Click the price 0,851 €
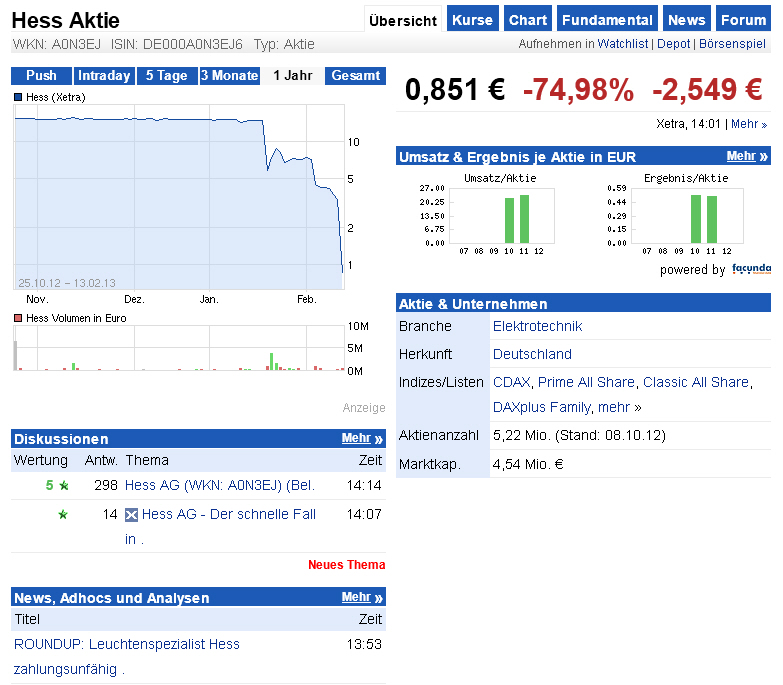Screen dimensions: 783x685 (x=454, y=89)
